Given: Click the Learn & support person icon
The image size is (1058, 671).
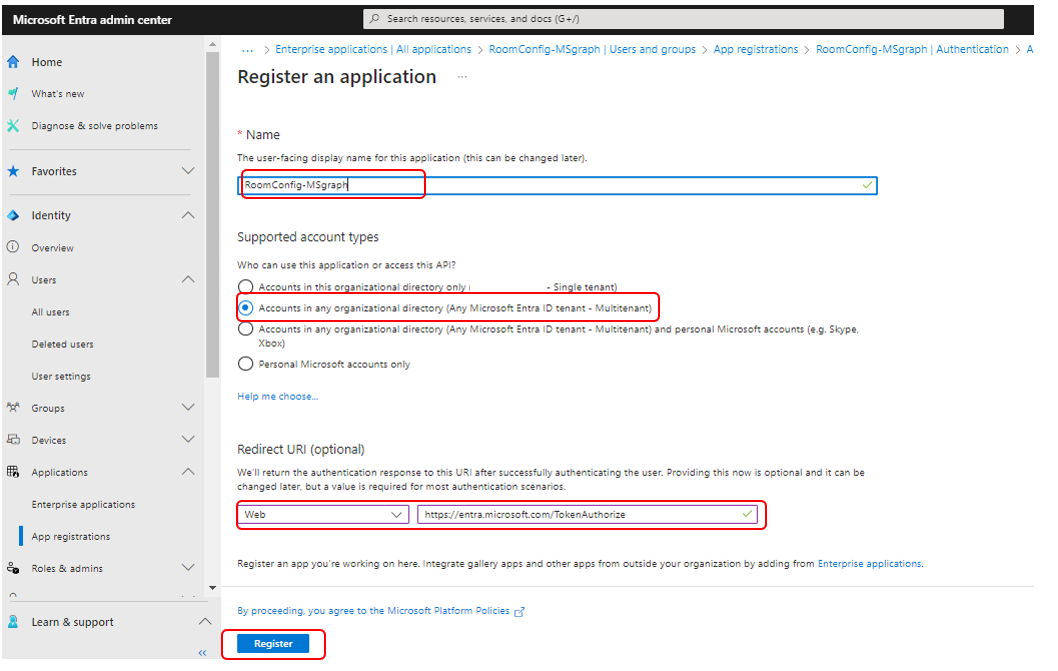Looking at the screenshot, I should coord(13,622).
